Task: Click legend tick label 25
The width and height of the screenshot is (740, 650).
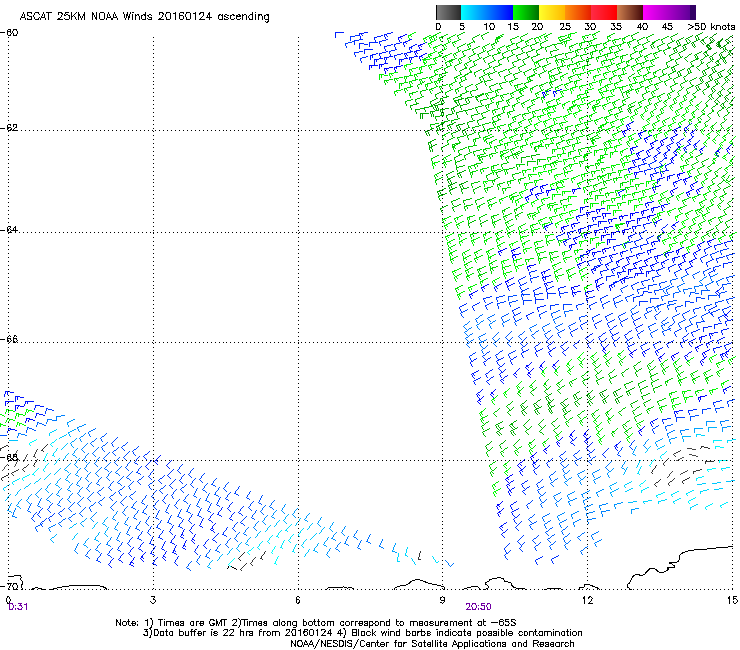Action: click(x=565, y=27)
